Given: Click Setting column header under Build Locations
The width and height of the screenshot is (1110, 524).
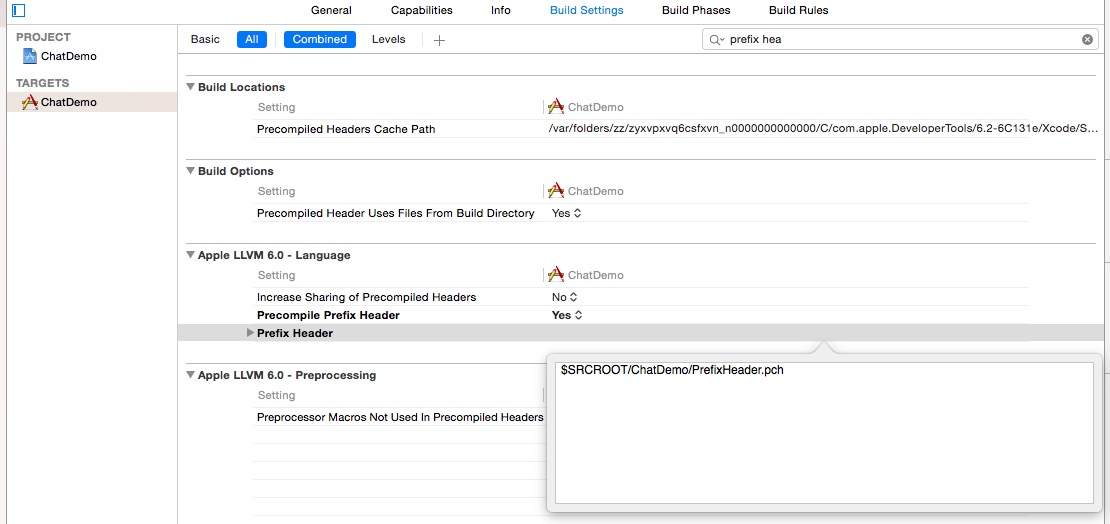Looking at the screenshot, I should pos(276,108).
